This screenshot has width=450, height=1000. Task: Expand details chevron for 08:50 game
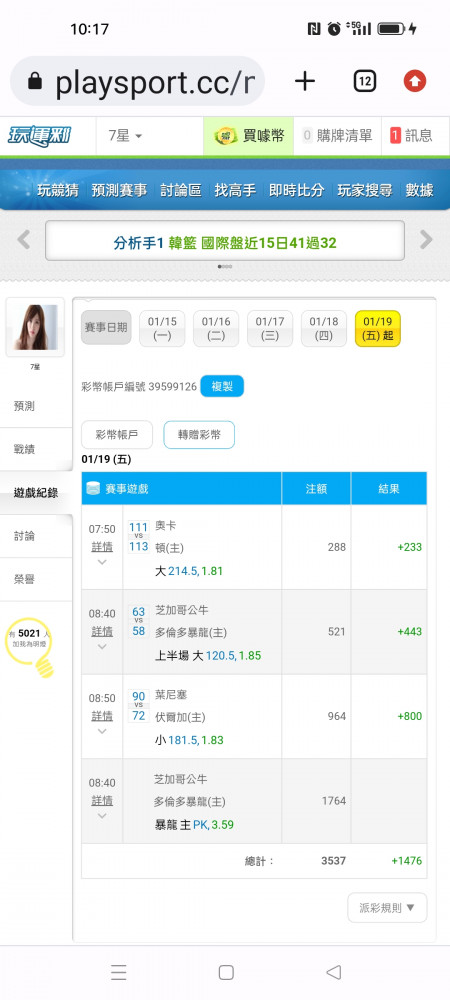[x=102, y=731]
